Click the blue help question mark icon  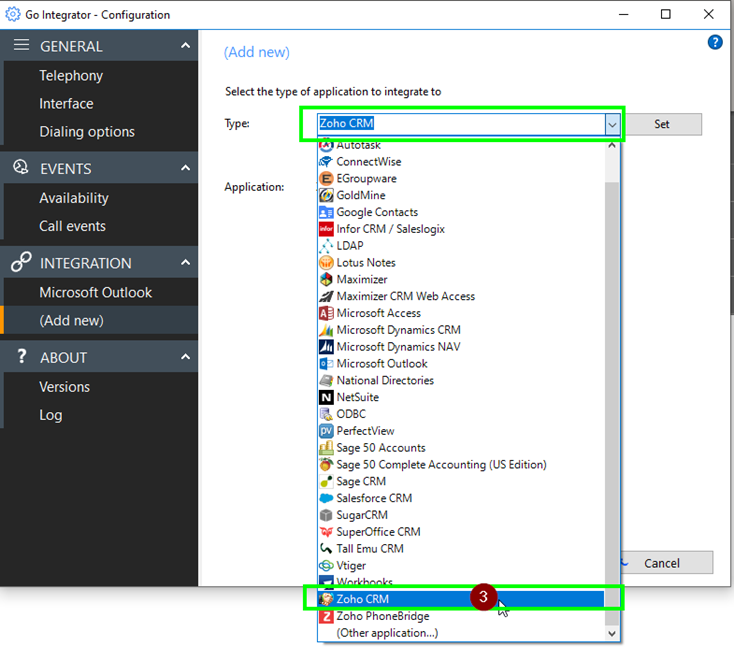715,42
